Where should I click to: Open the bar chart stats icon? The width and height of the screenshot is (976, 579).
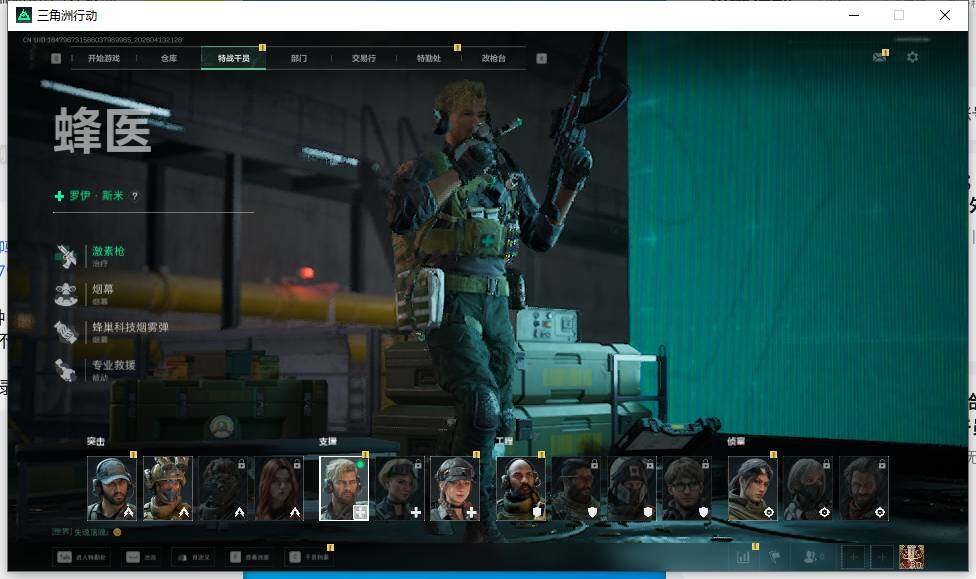tap(743, 557)
